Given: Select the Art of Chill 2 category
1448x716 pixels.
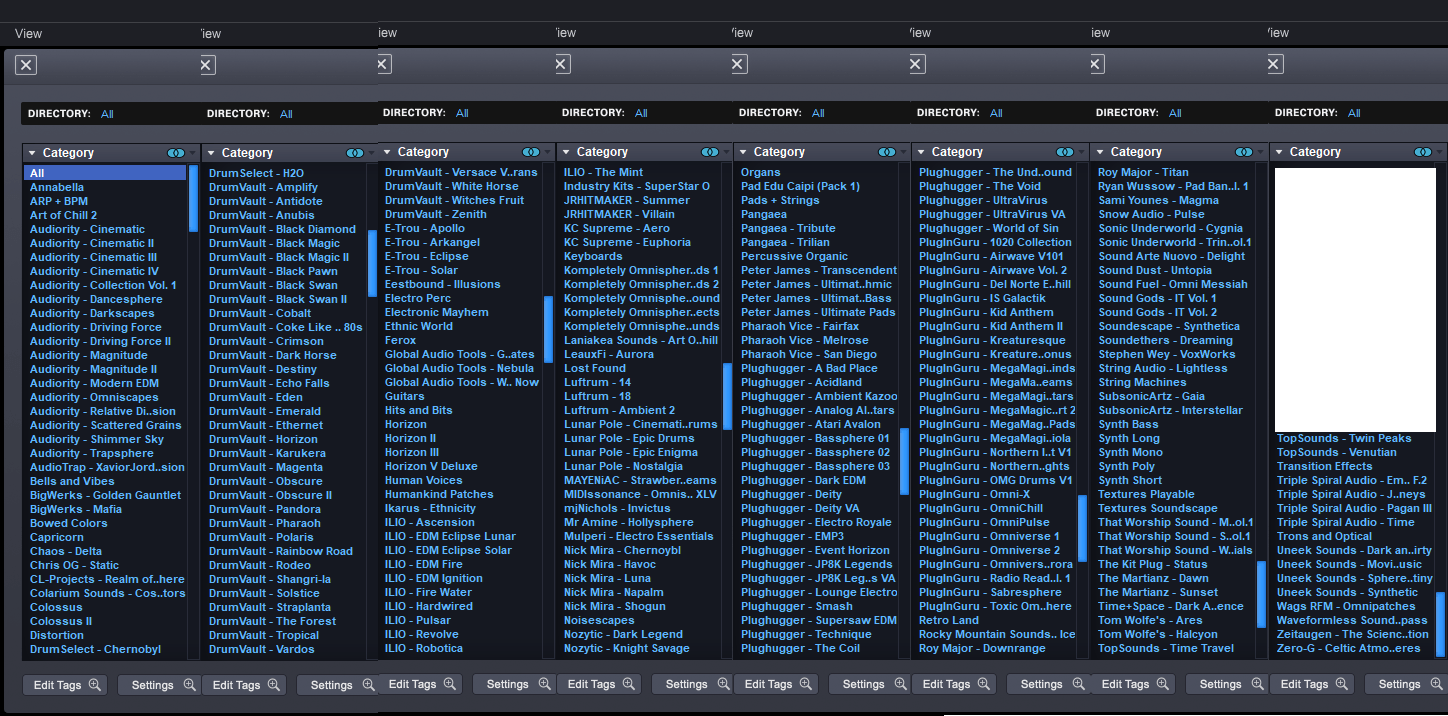Looking at the screenshot, I should click(64, 215).
